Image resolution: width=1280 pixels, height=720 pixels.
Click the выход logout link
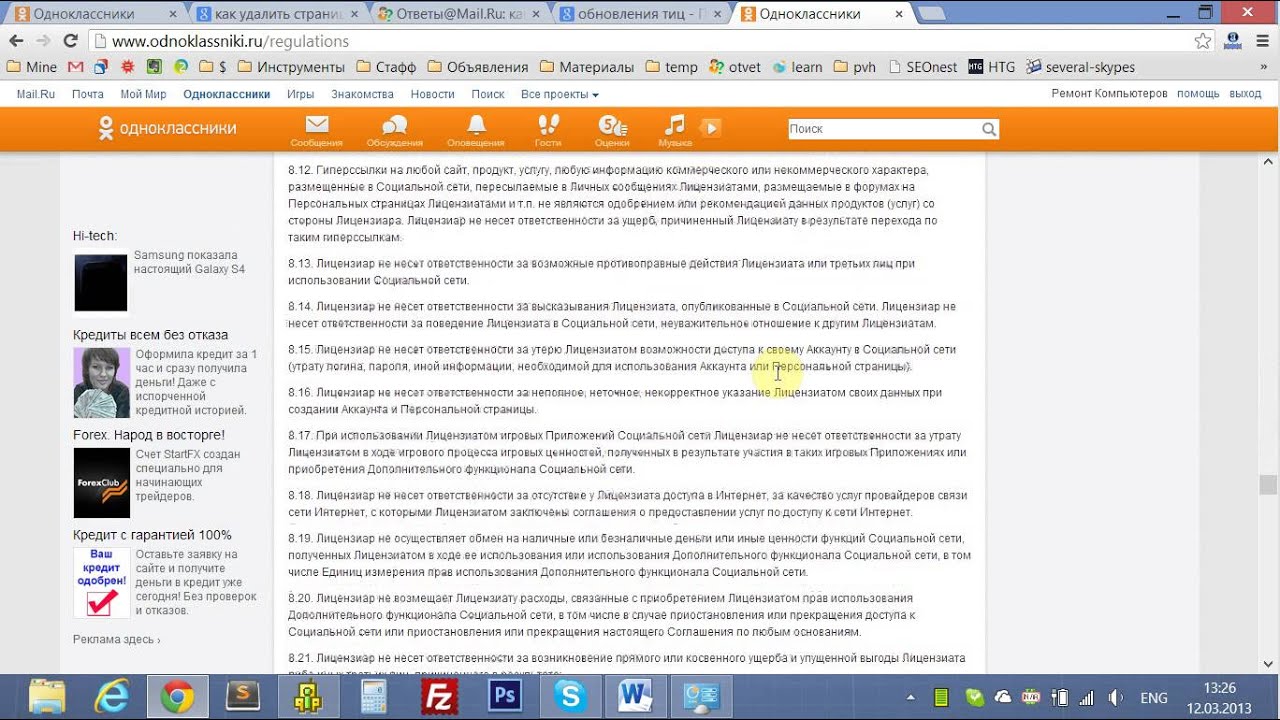[1245, 93]
